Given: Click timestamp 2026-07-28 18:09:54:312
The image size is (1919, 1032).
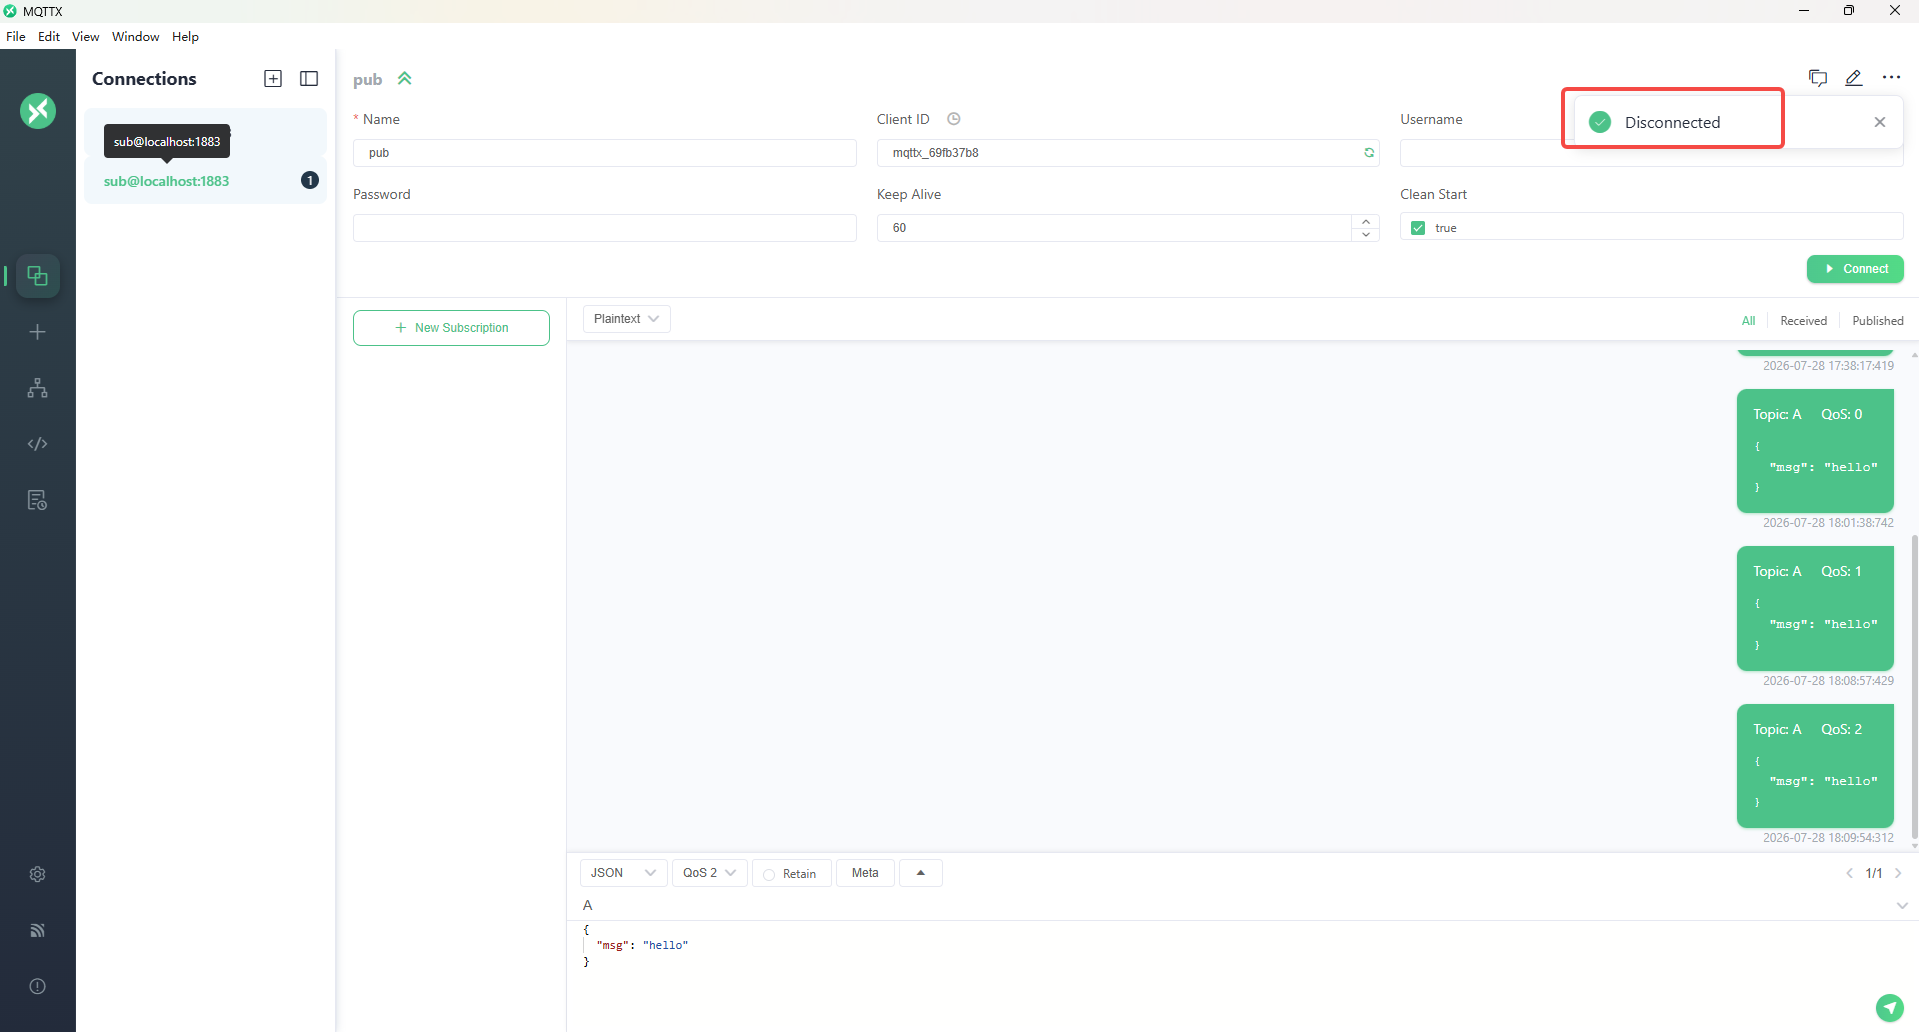Looking at the screenshot, I should pyautogui.click(x=1828, y=838).
